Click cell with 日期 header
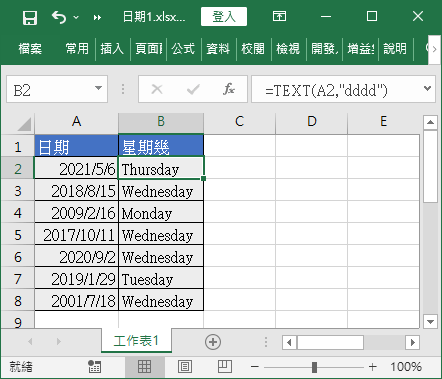Screen dimensions: 442x379 click(x=76, y=145)
